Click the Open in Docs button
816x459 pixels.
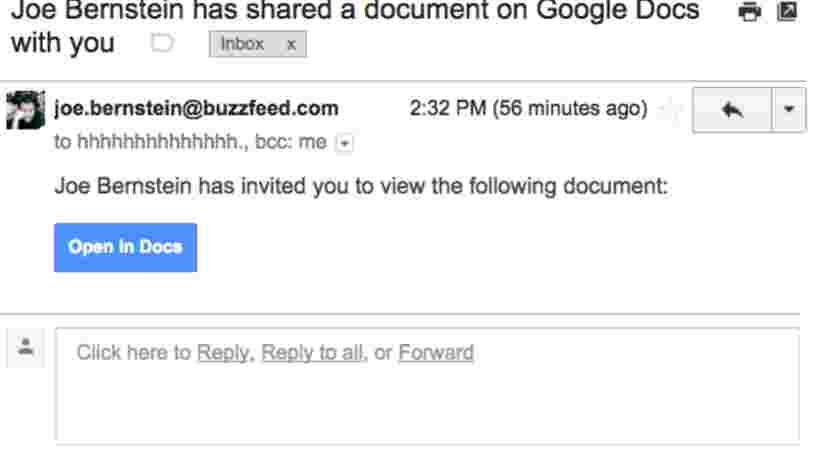tap(125, 247)
